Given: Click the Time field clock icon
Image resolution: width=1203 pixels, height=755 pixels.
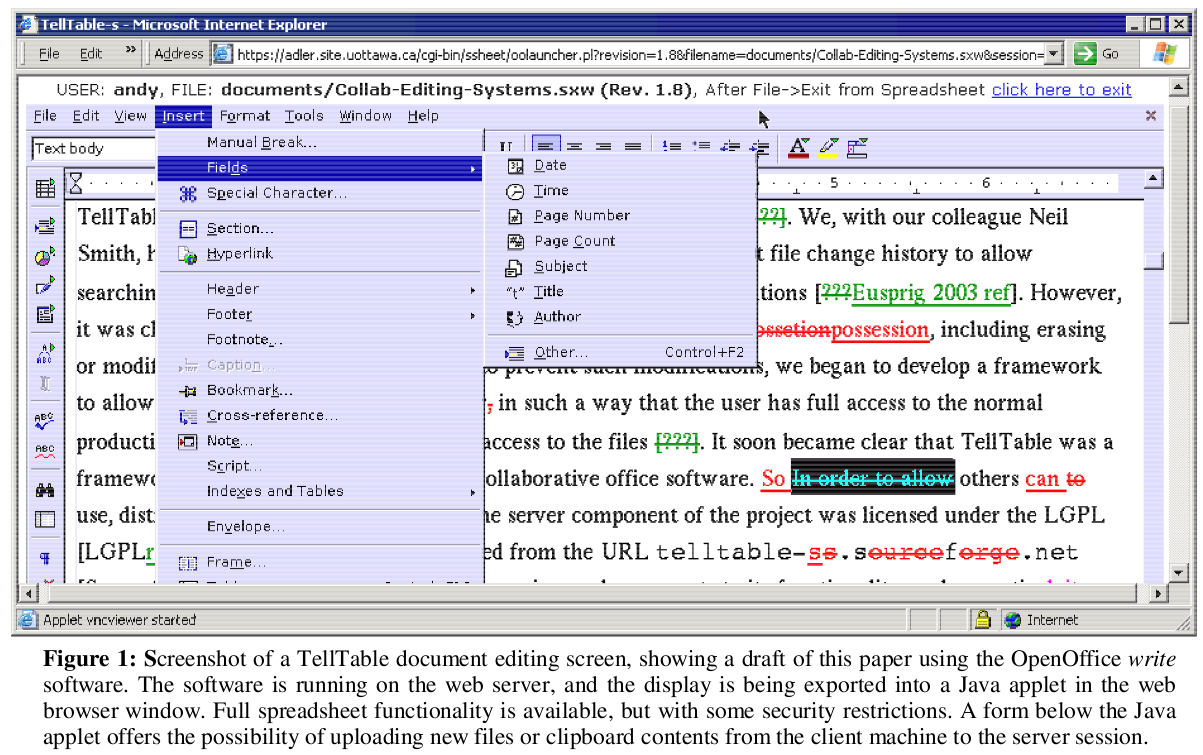Looking at the screenshot, I should point(516,191).
